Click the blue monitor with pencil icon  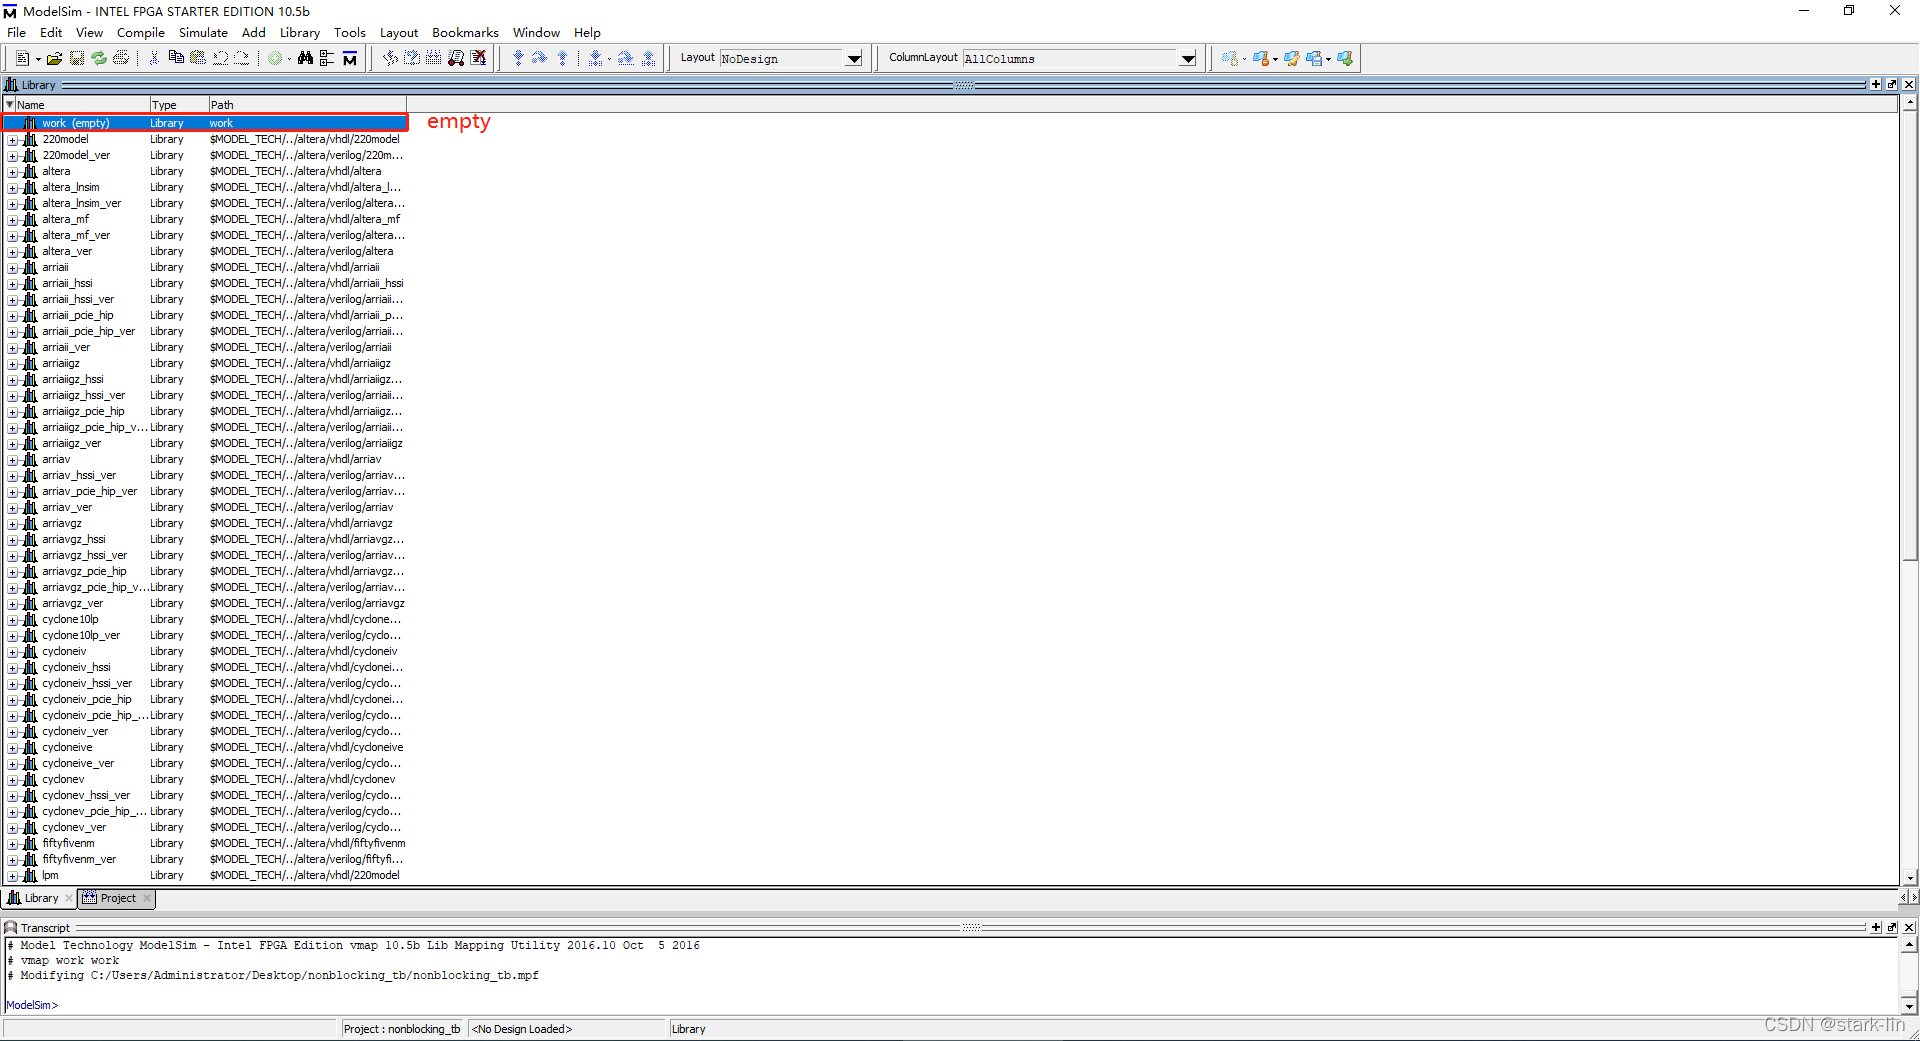click(x=1292, y=59)
